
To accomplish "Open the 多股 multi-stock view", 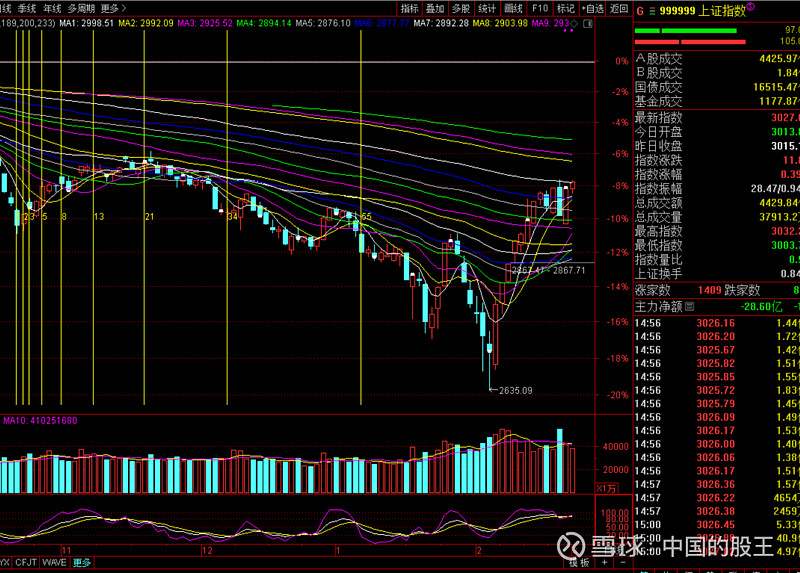I will pyautogui.click(x=461, y=8).
